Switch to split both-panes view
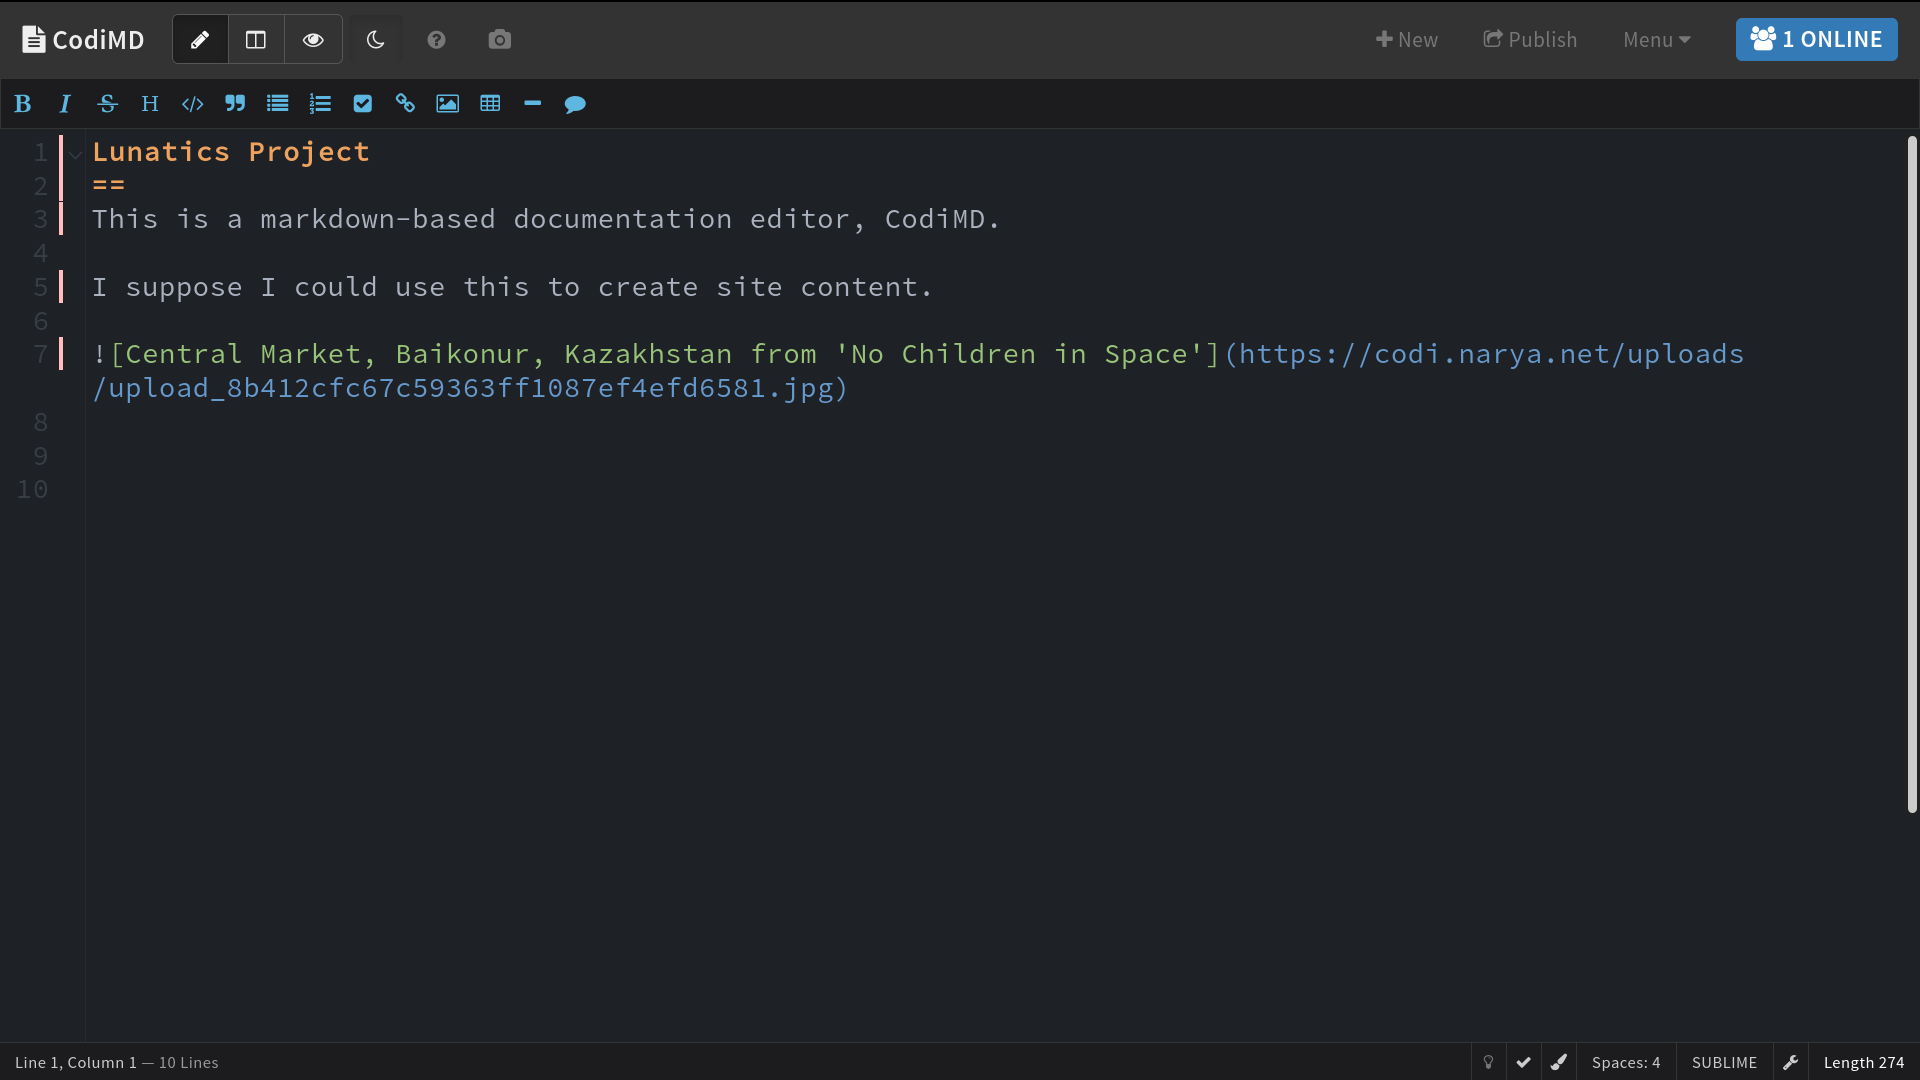1920x1080 pixels. tap(256, 40)
